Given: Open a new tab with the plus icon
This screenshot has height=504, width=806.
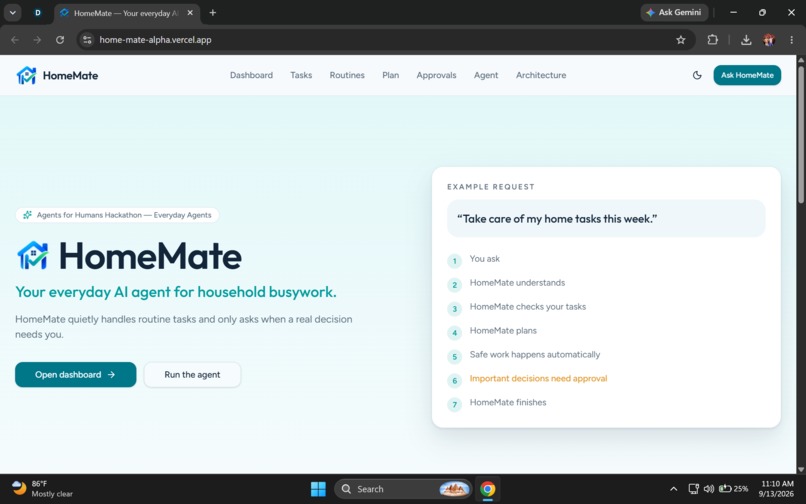Looking at the screenshot, I should click(213, 13).
